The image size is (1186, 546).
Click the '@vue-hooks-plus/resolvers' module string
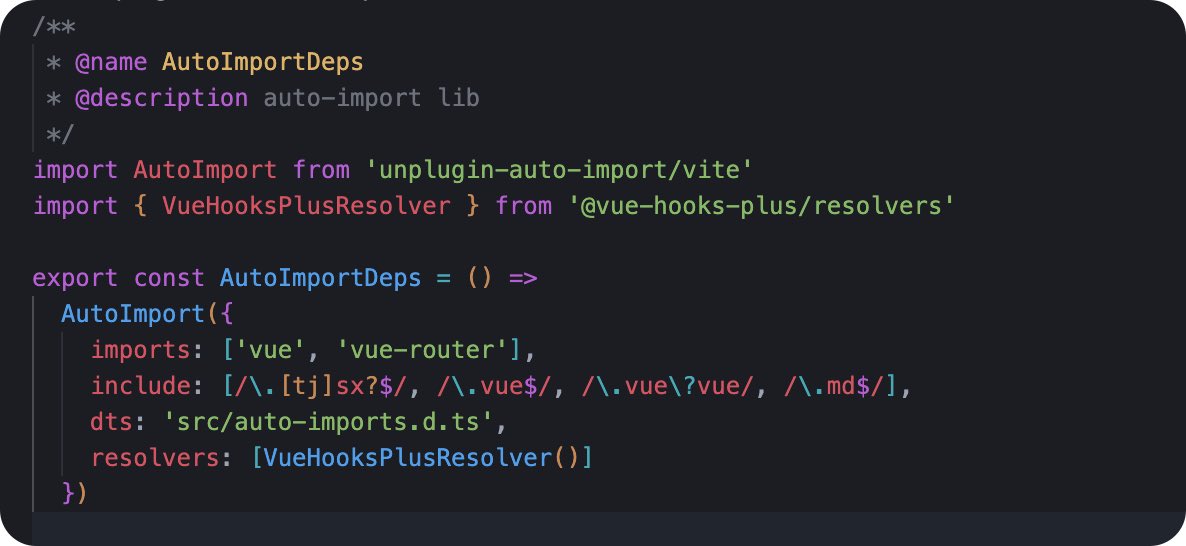761,206
